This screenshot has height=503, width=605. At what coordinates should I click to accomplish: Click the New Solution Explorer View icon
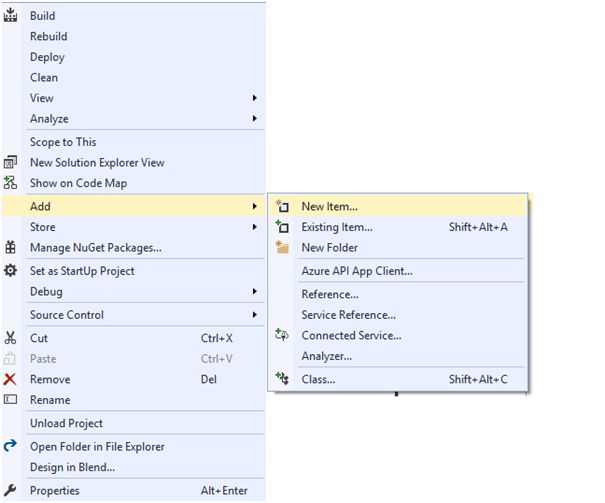[x=11, y=162]
